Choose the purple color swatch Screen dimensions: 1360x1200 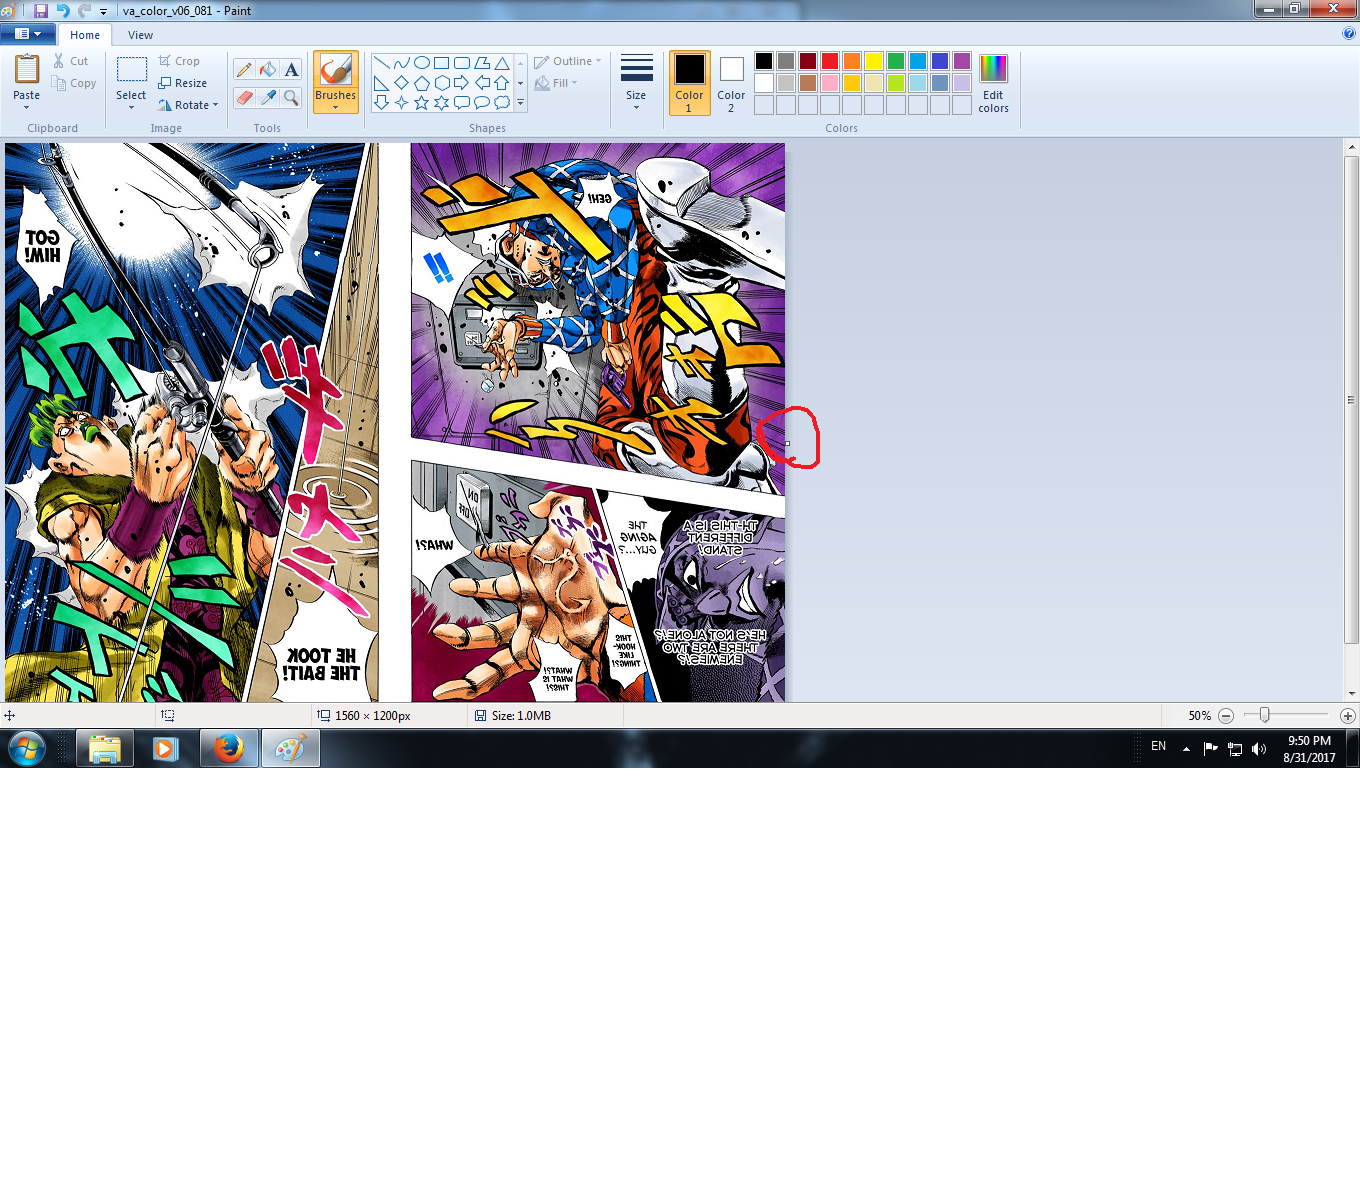click(x=962, y=61)
